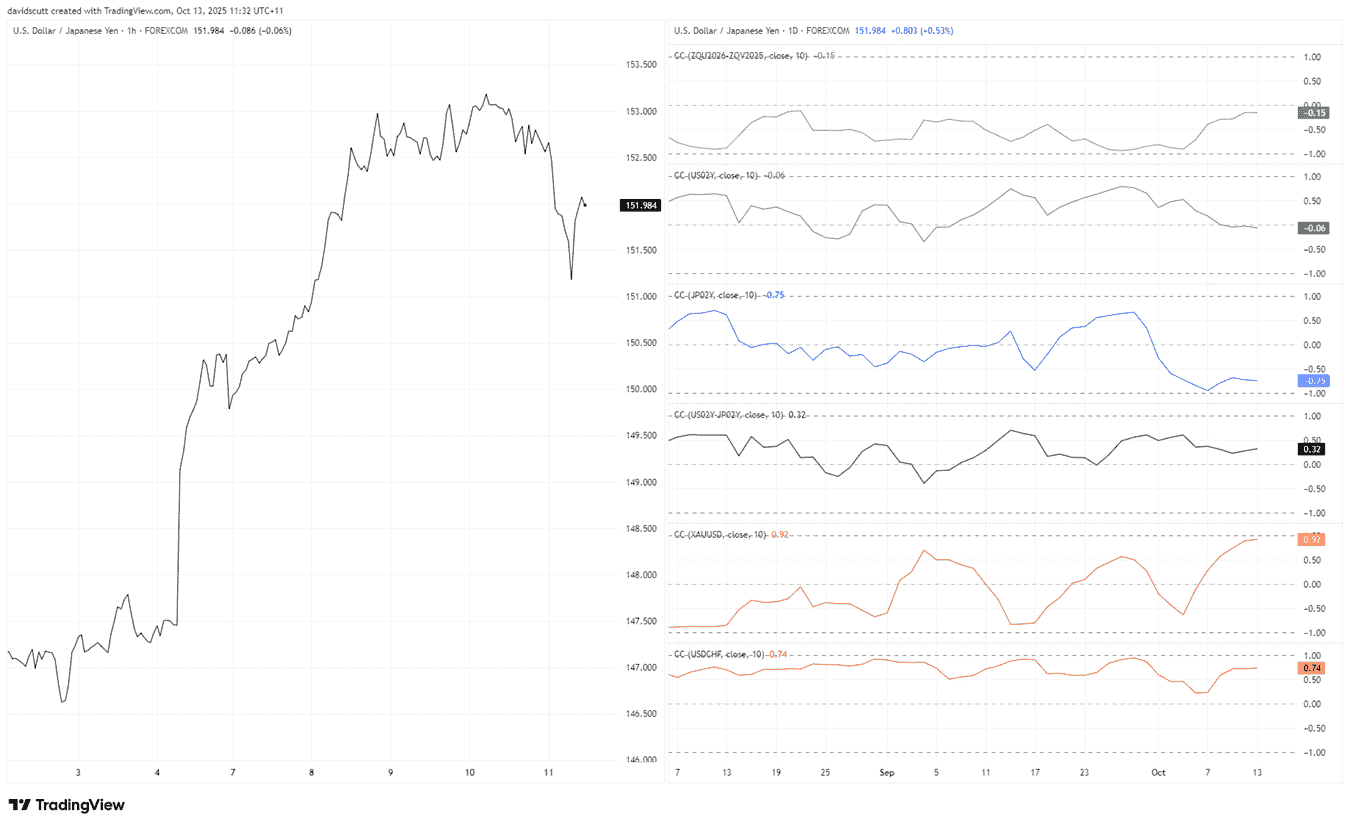
Task: Select the blue CC (JP02Y) indicator legend
Action: pyautogui.click(x=728, y=295)
